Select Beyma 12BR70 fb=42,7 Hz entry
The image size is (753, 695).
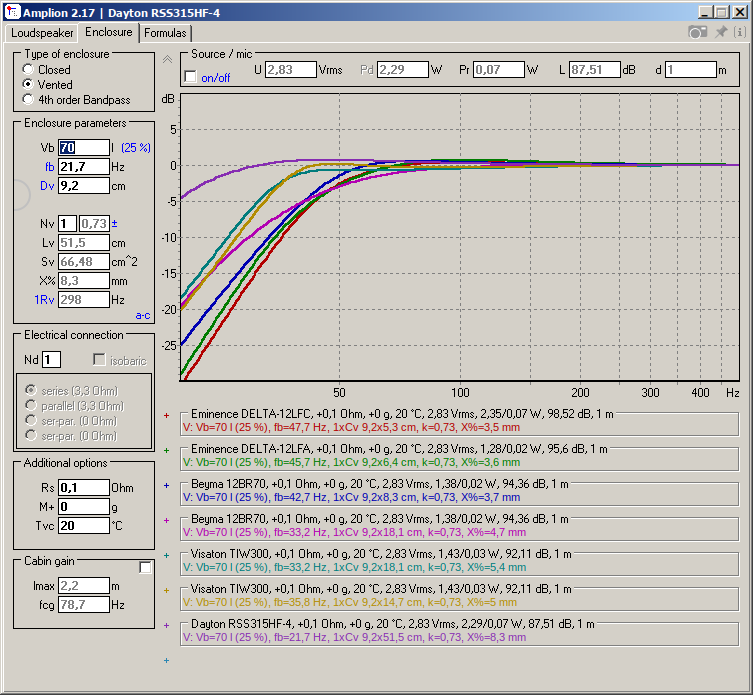pyautogui.click(x=459, y=491)
